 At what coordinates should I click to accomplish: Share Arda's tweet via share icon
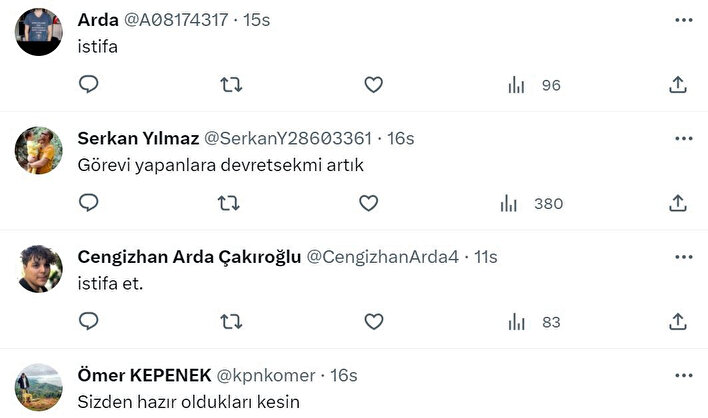pyautogui.click(x=678, y=85)
